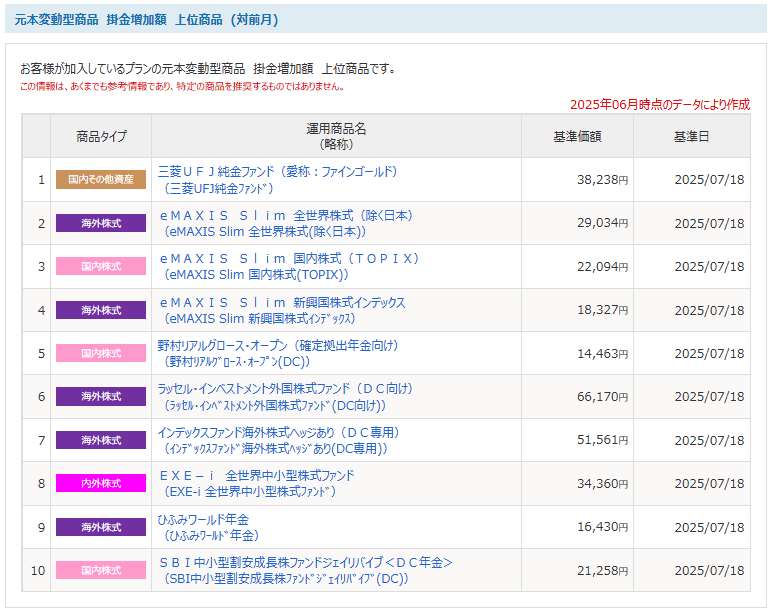Click 海外株式 badge in row 7
Image resolution: width=774 pixels, height=609 pixels.
[x=101, y=440]
